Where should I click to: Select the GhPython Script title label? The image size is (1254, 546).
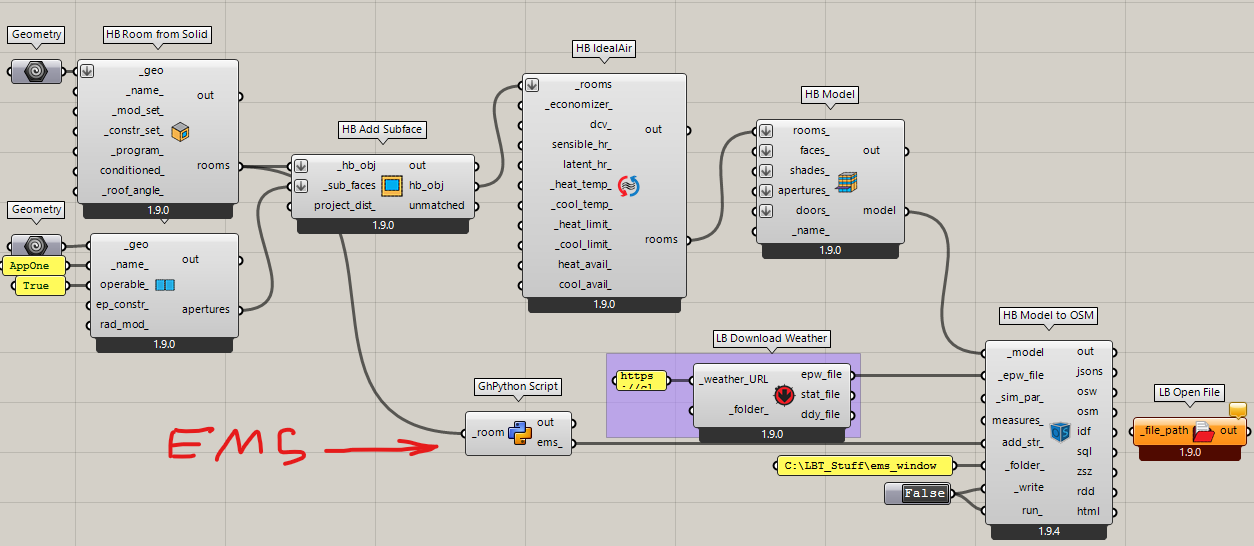[x=517, y=386]
